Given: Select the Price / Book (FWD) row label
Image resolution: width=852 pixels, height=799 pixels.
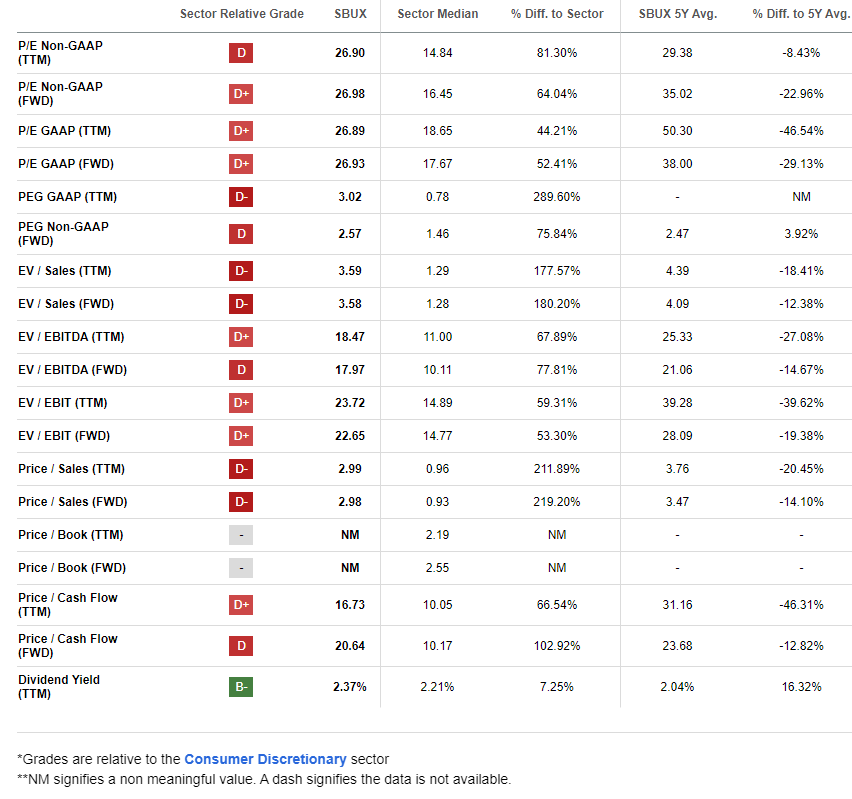Looking at the screenshot, I should click(72, 568).
